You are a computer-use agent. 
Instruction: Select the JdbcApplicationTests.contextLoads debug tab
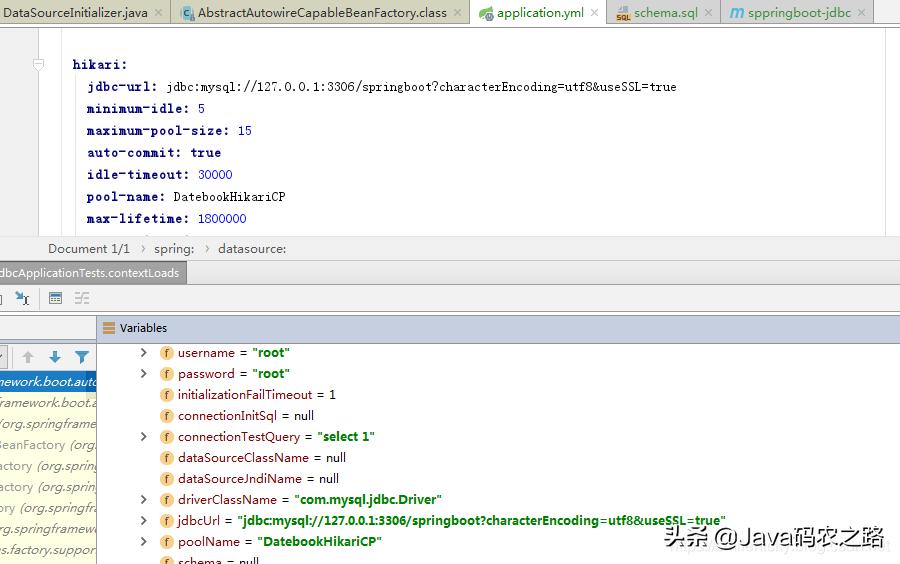[x=92, y=273]
